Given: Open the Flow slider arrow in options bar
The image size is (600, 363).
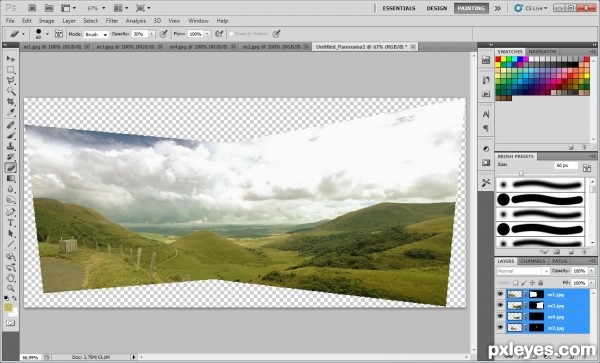Looking at the screenshot, I should click(x=207, y=34).
